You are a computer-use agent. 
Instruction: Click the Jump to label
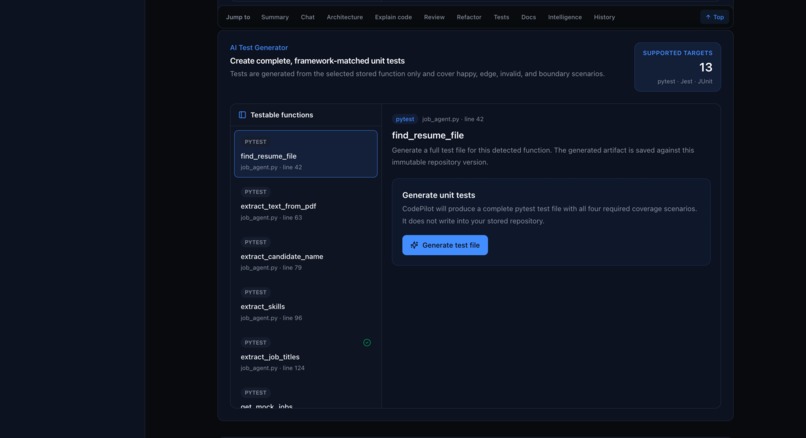point(238,17)
